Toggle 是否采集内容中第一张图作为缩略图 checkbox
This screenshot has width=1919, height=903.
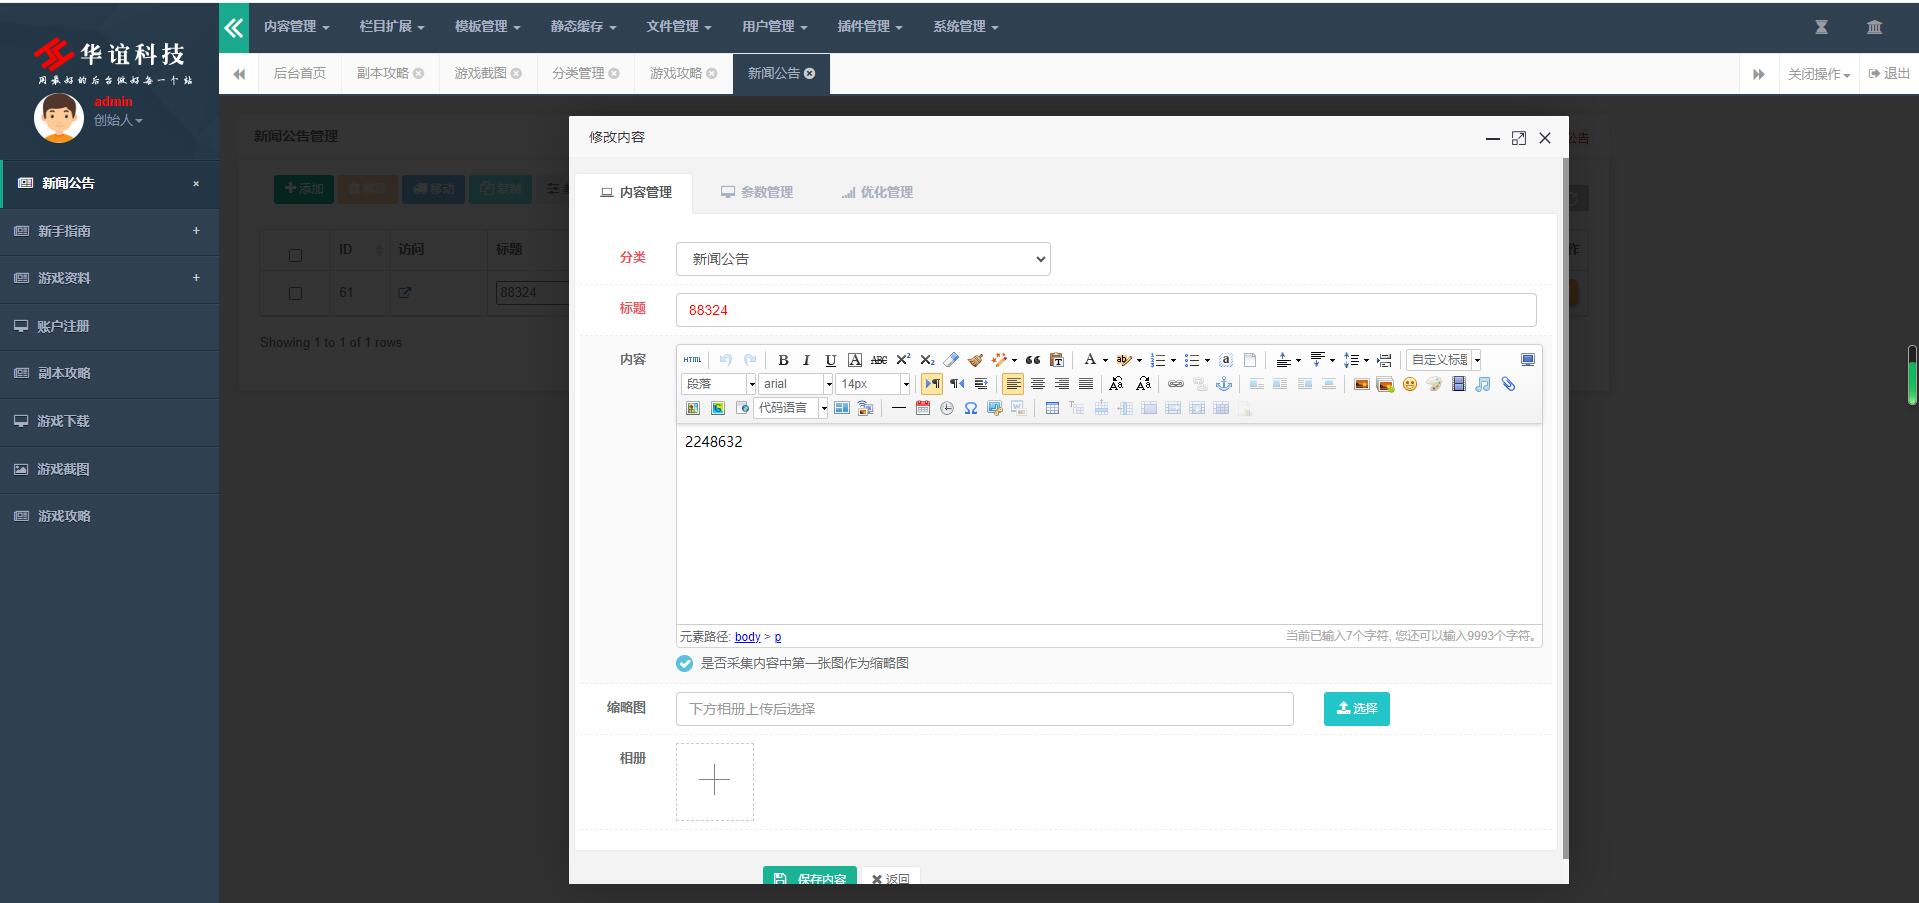(x=684, y=663)
